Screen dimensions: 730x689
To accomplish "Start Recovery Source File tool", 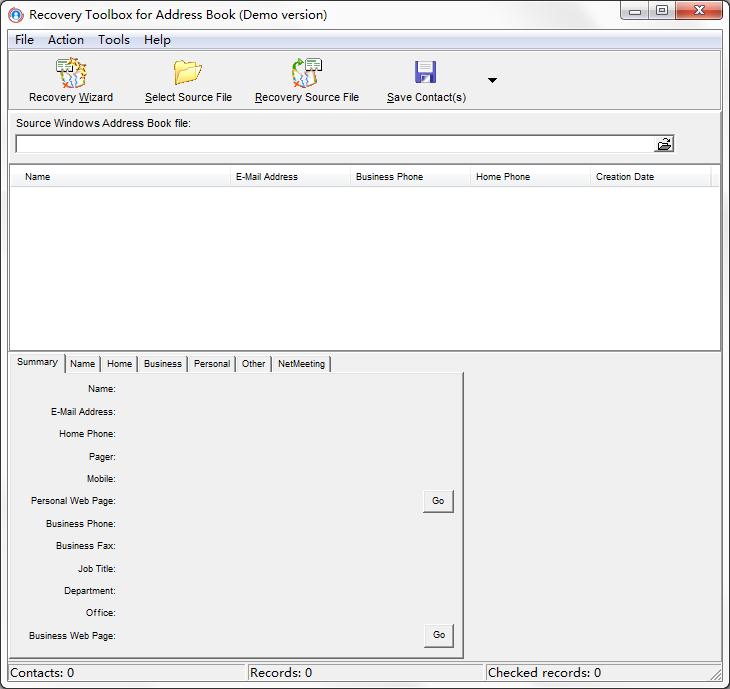I will [x=307, y=73].
